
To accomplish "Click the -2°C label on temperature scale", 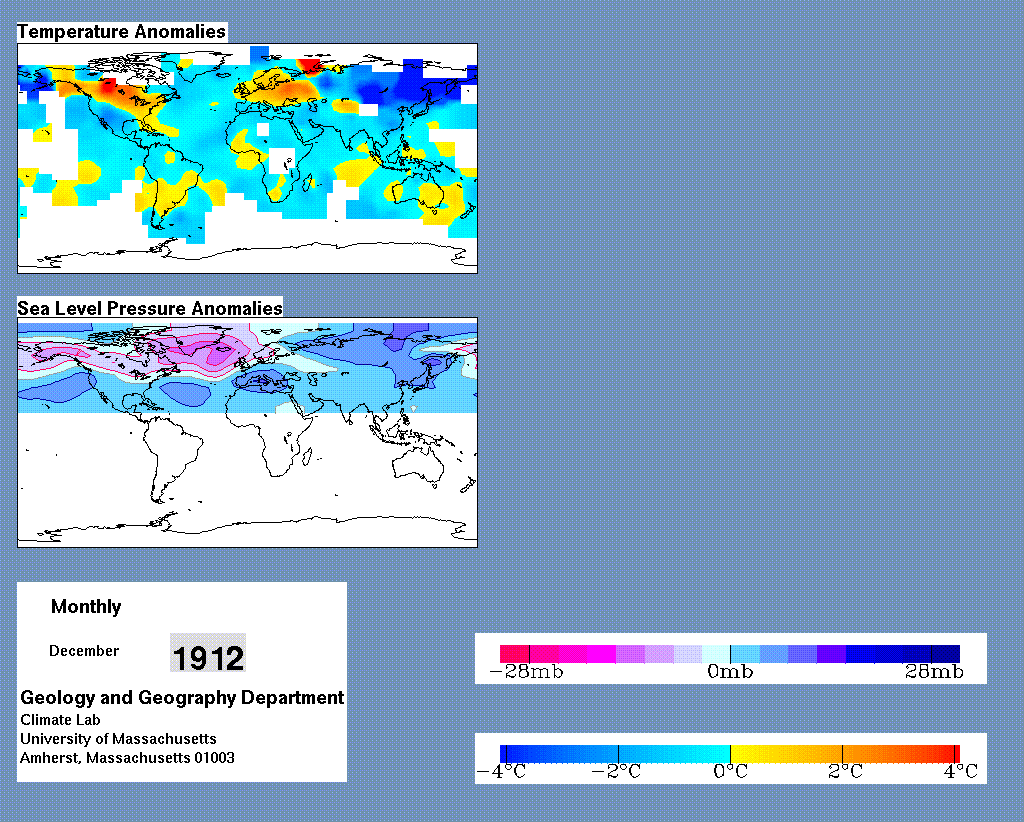I will click(x=616, y=772).
